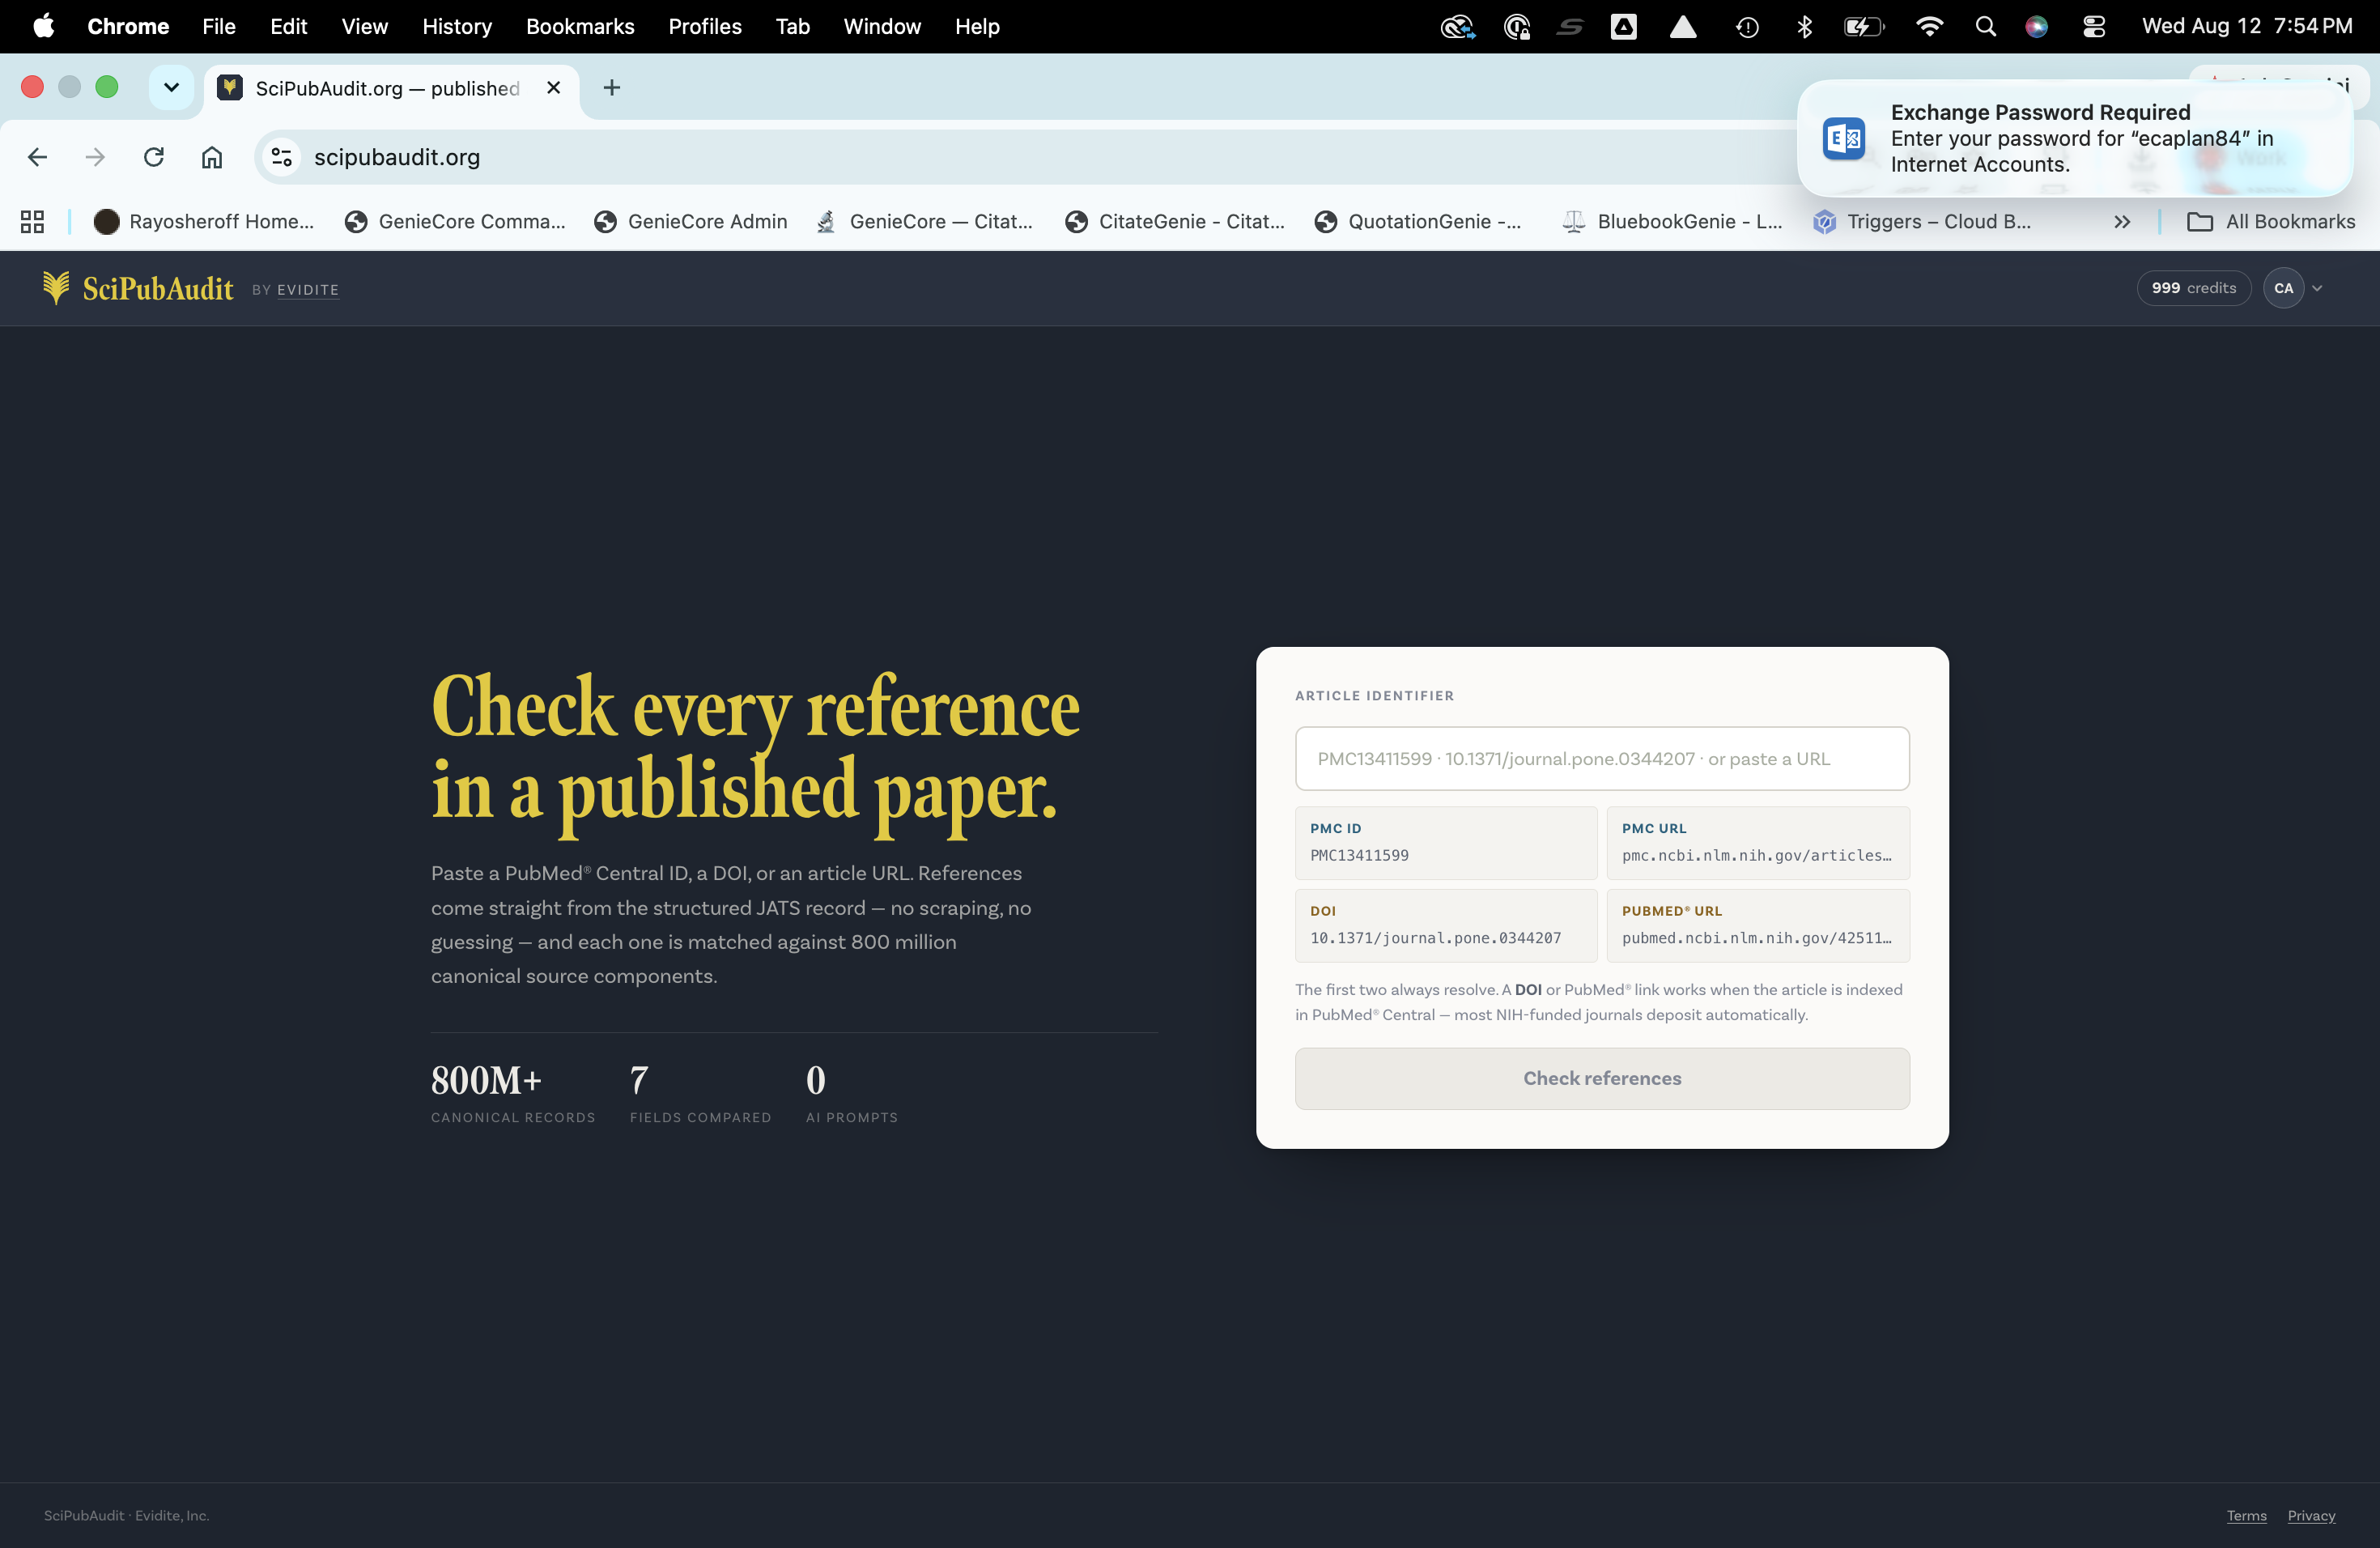Screen dimensions: 2380x1548
Task: Select the PMC URL example card
Action: pyautogui.click(x=1758, y=843)
